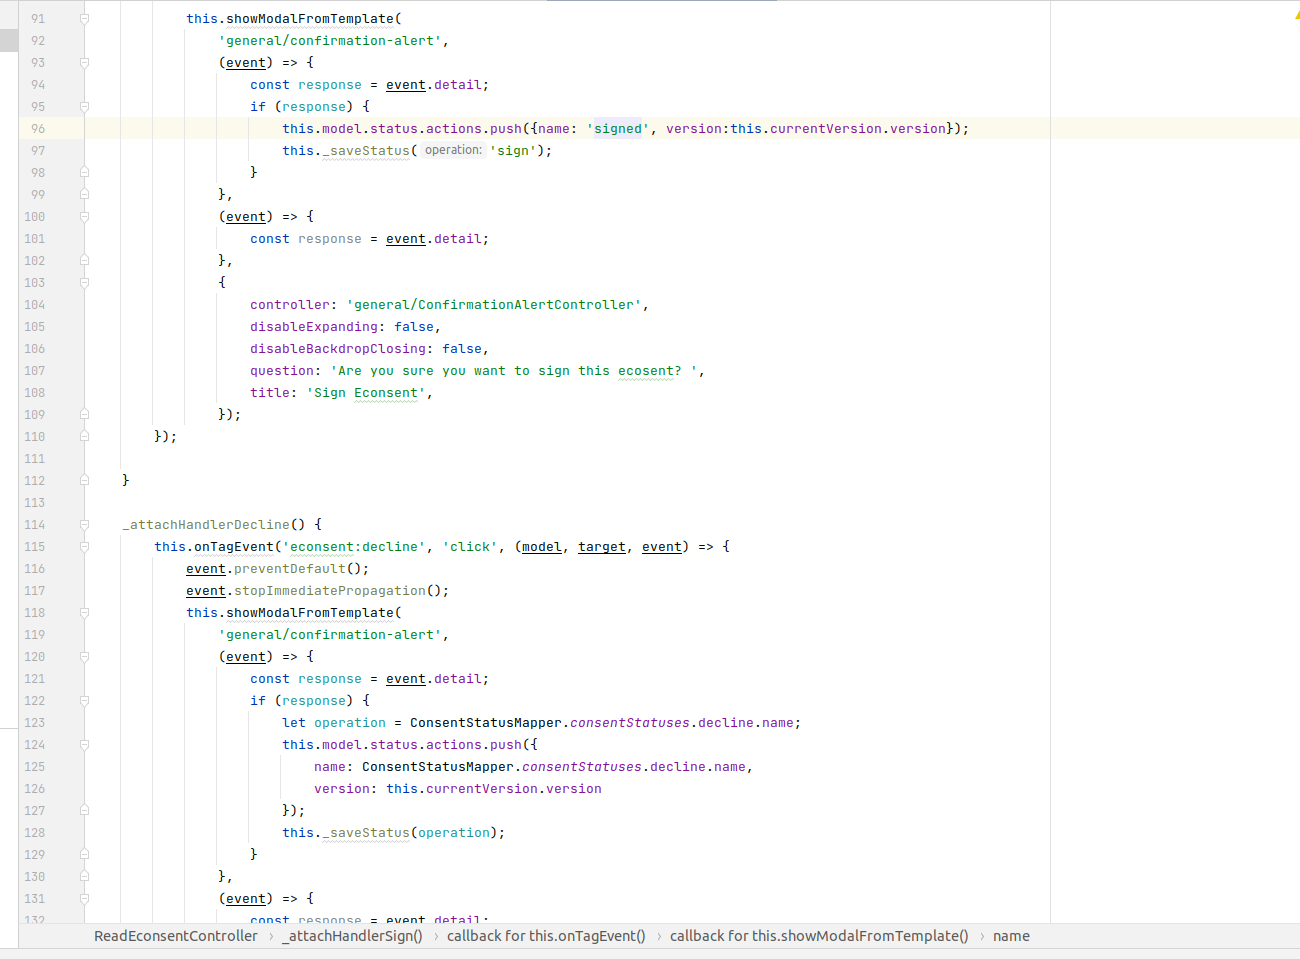Collapse the arrow function starting at line 93
This screenshot has width=1300, height=959.
(x=83, y=62)
